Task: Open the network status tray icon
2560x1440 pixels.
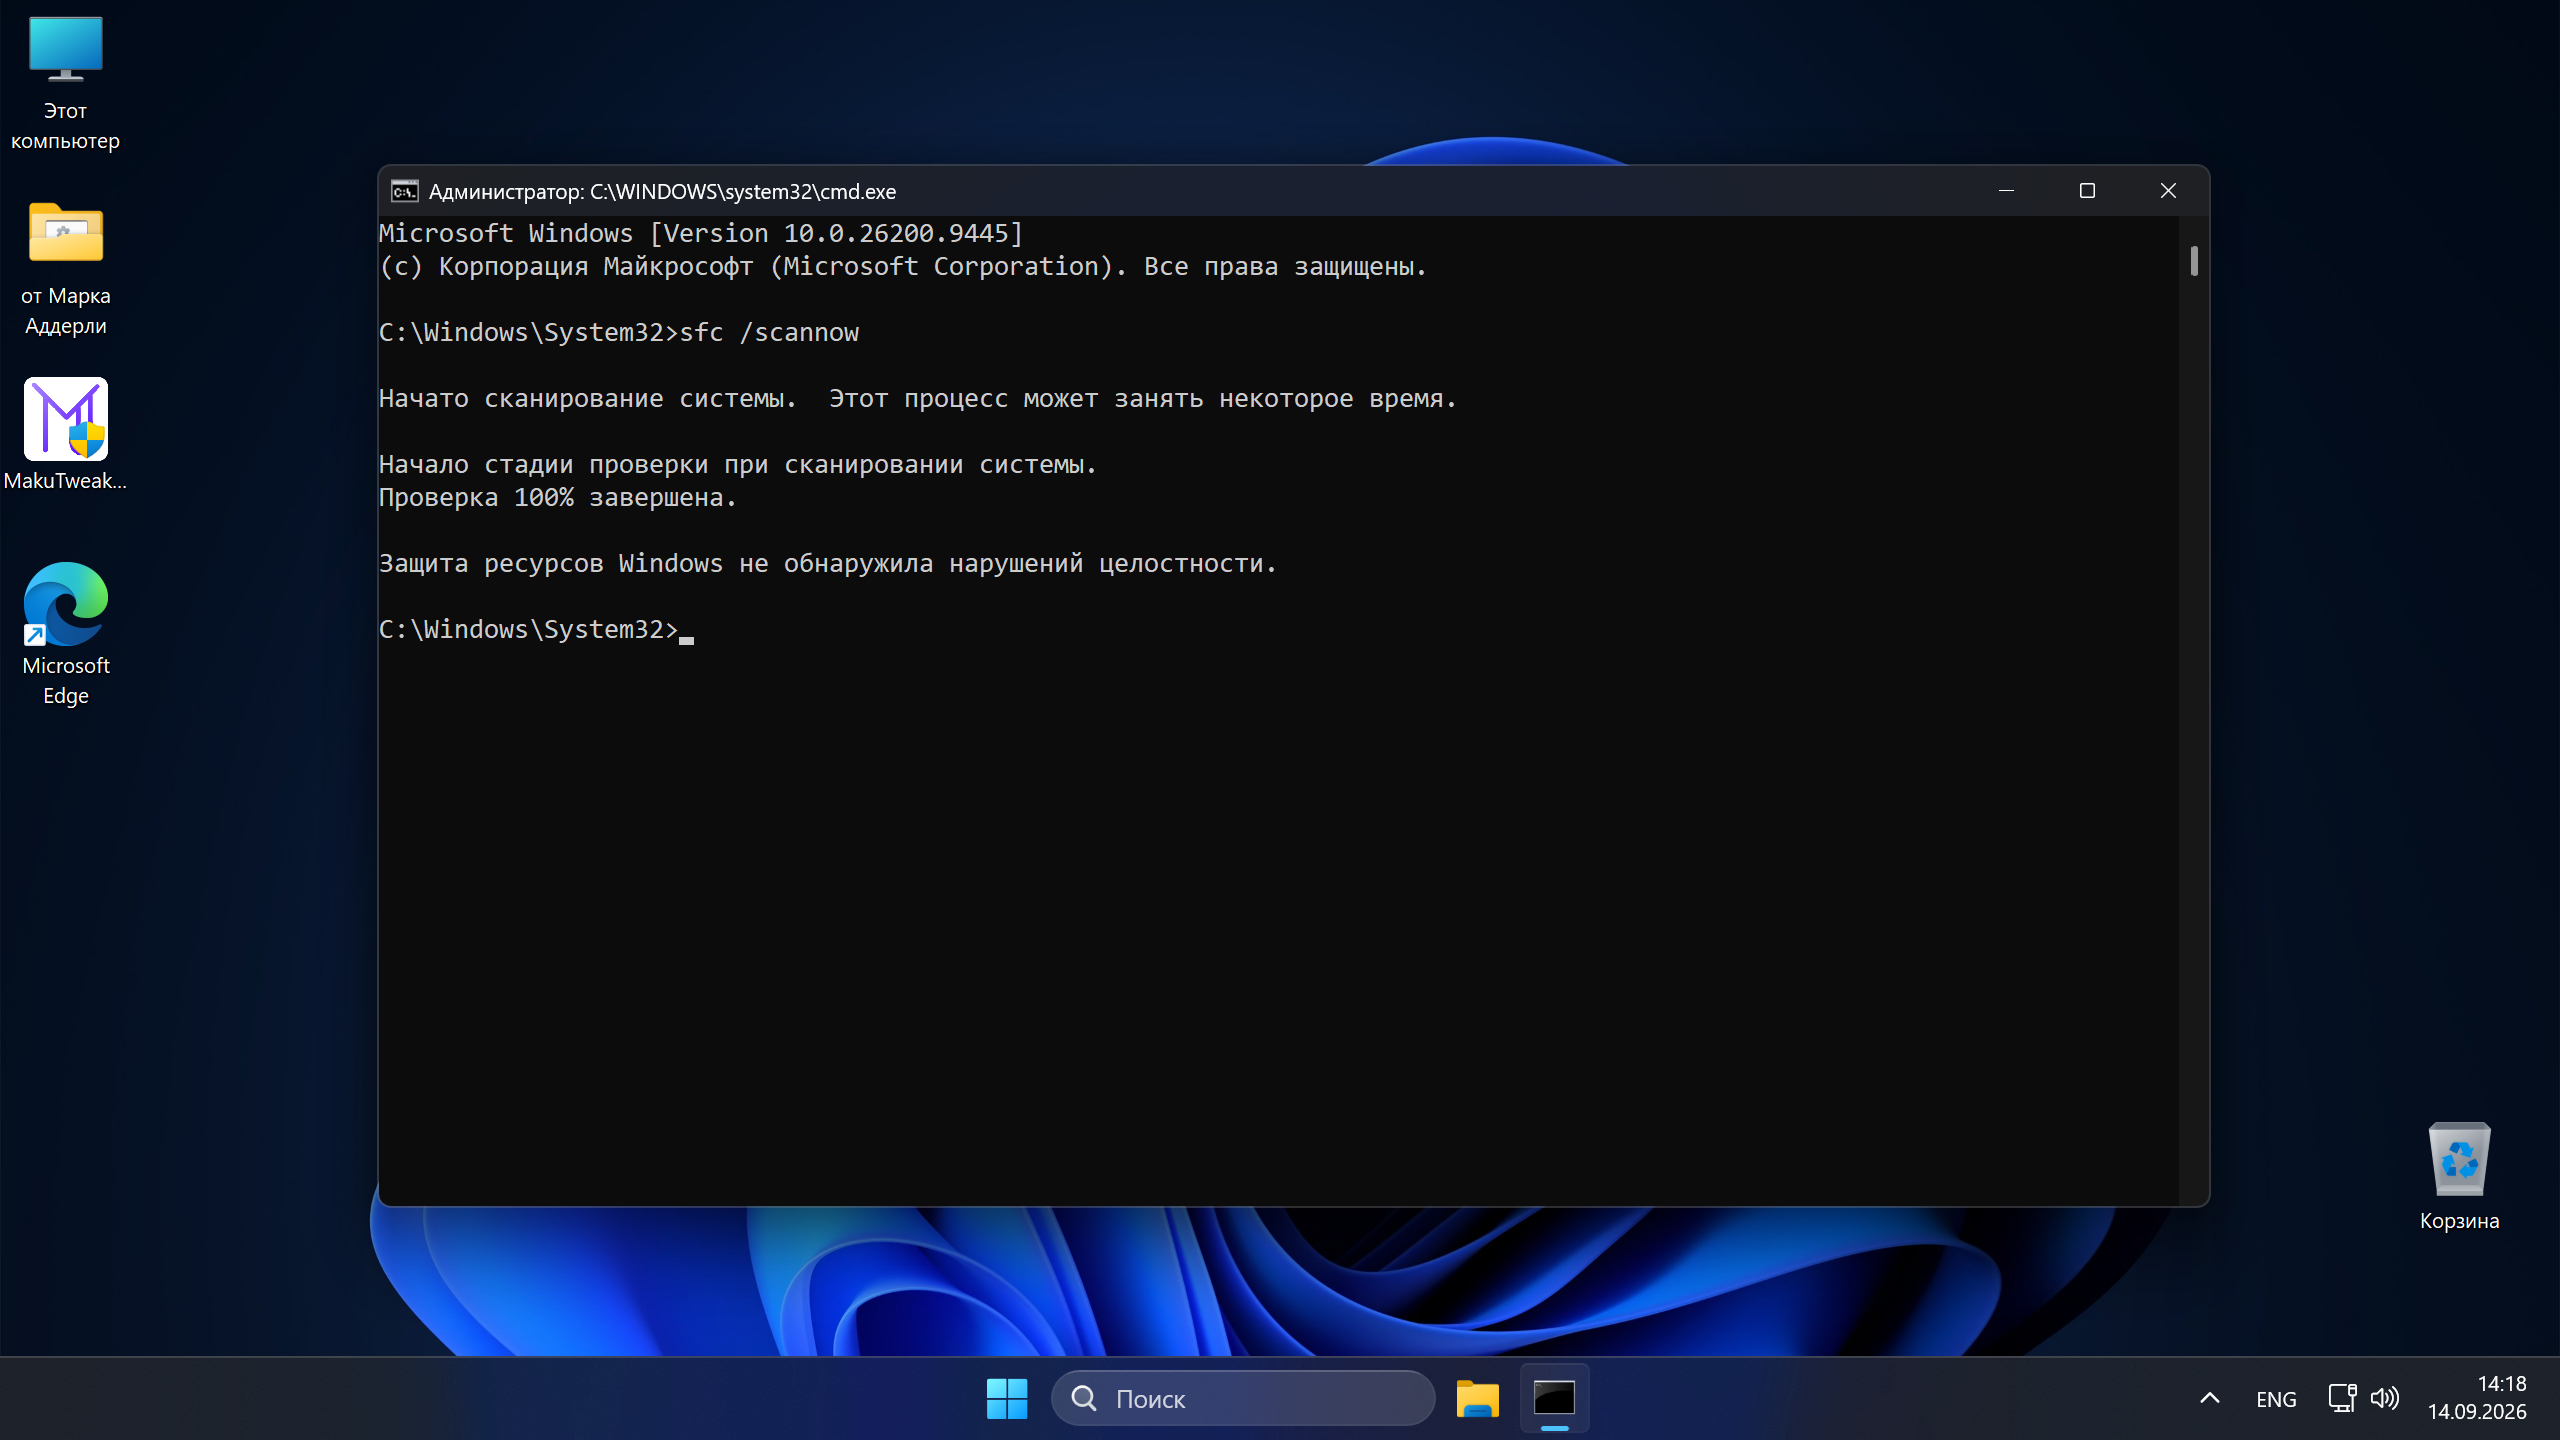Action: [2342, 1398]
